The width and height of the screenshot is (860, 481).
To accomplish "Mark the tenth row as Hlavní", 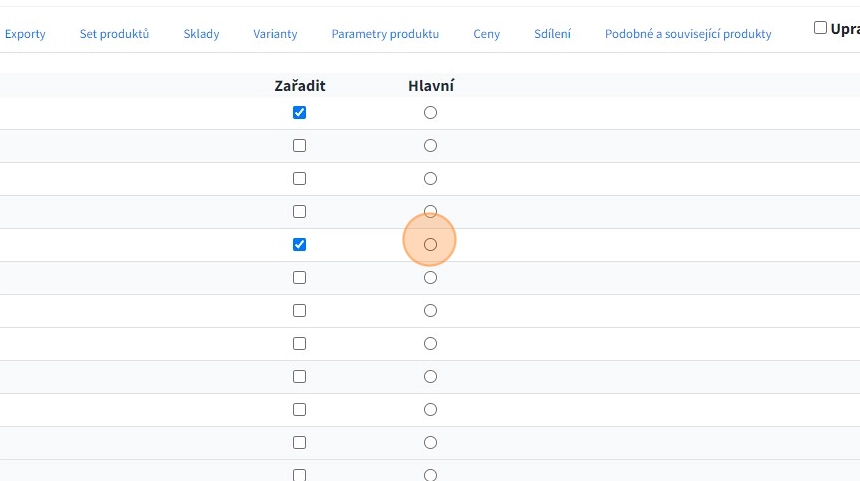I will point(430,410).
